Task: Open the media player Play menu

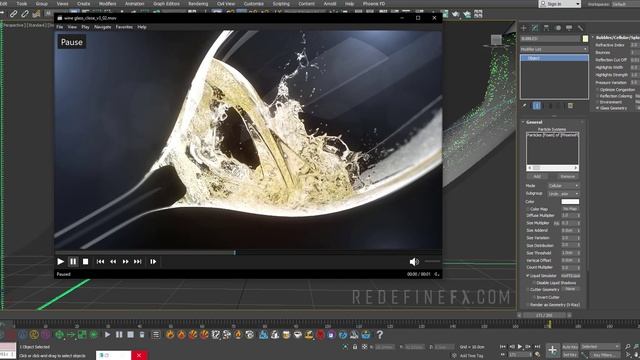Action: [85, 27]
